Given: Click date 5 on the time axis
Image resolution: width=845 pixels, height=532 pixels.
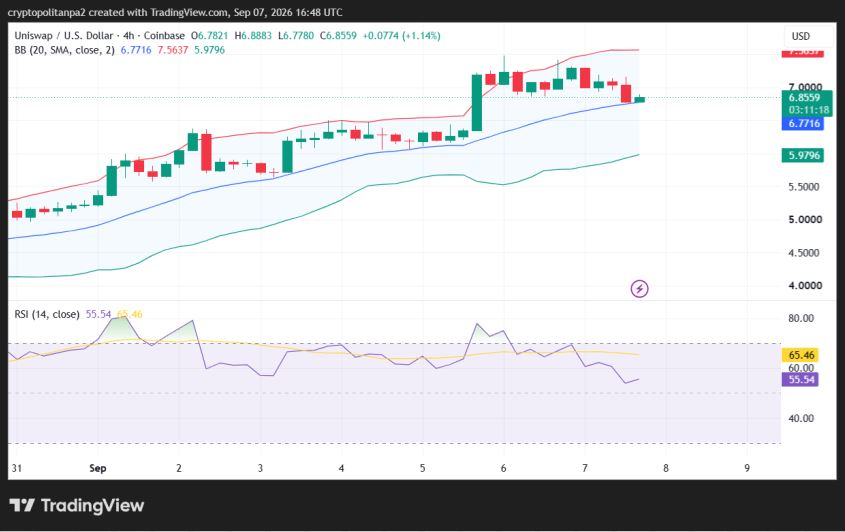Looking at the screenshot, I should pos(422,468).
